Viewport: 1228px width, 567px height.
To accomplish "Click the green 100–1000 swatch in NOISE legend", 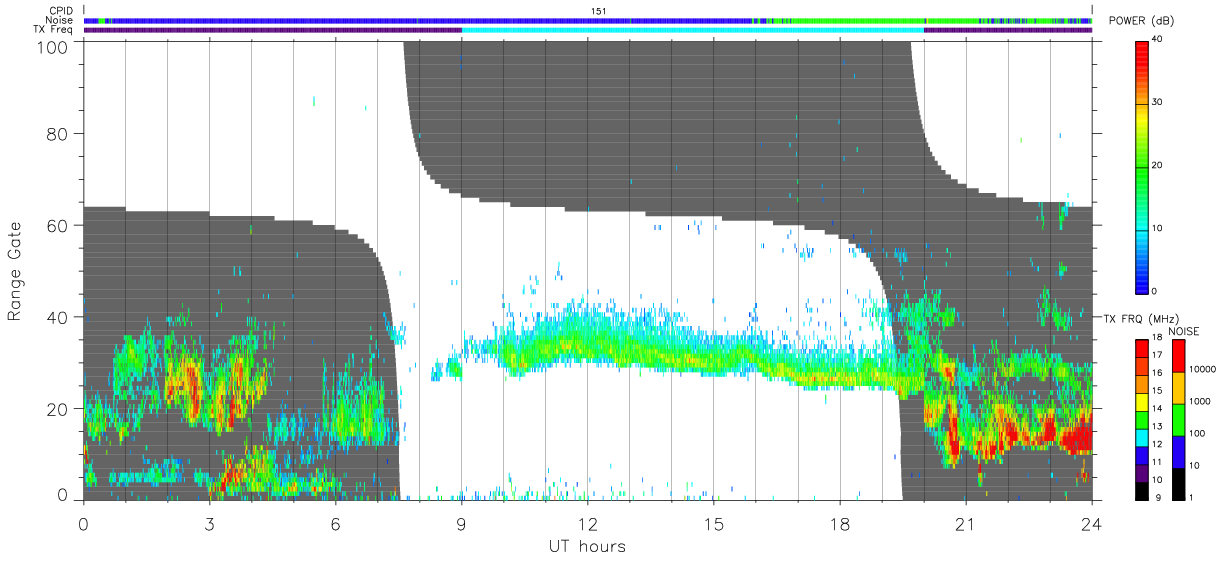I will click(1178, 418).
